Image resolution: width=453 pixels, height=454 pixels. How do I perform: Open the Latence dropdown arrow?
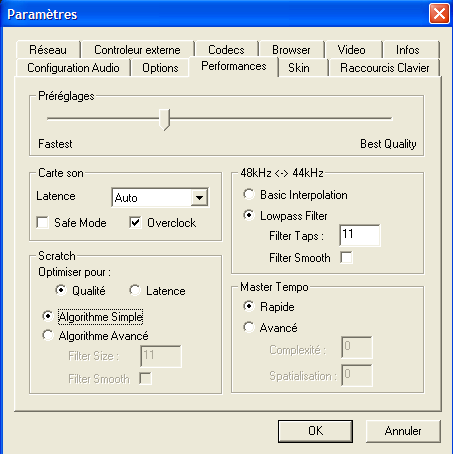[199, 198]
